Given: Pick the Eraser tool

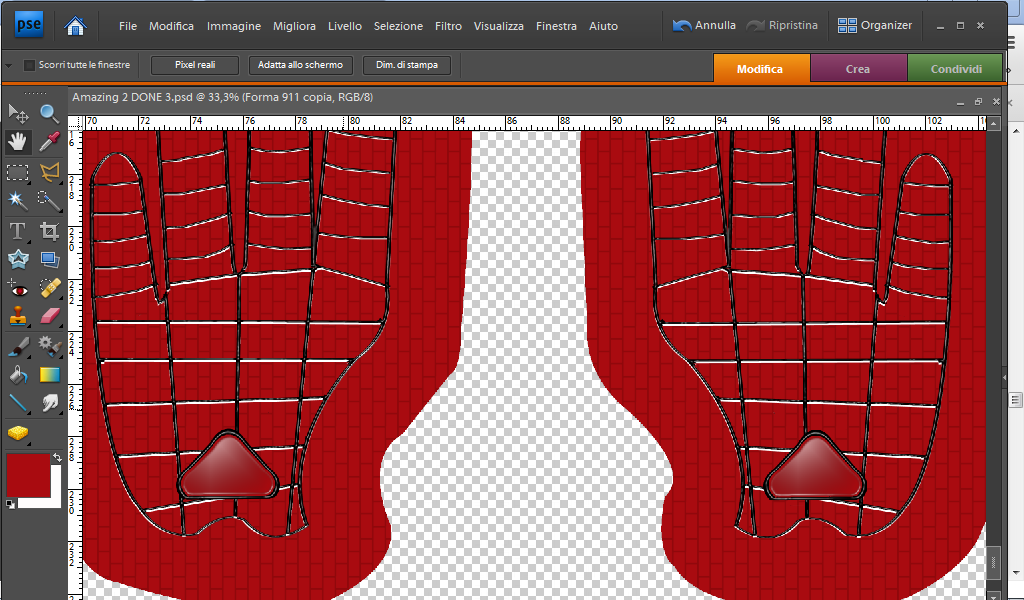Looking at the screenshot, I should click(50, 317).
